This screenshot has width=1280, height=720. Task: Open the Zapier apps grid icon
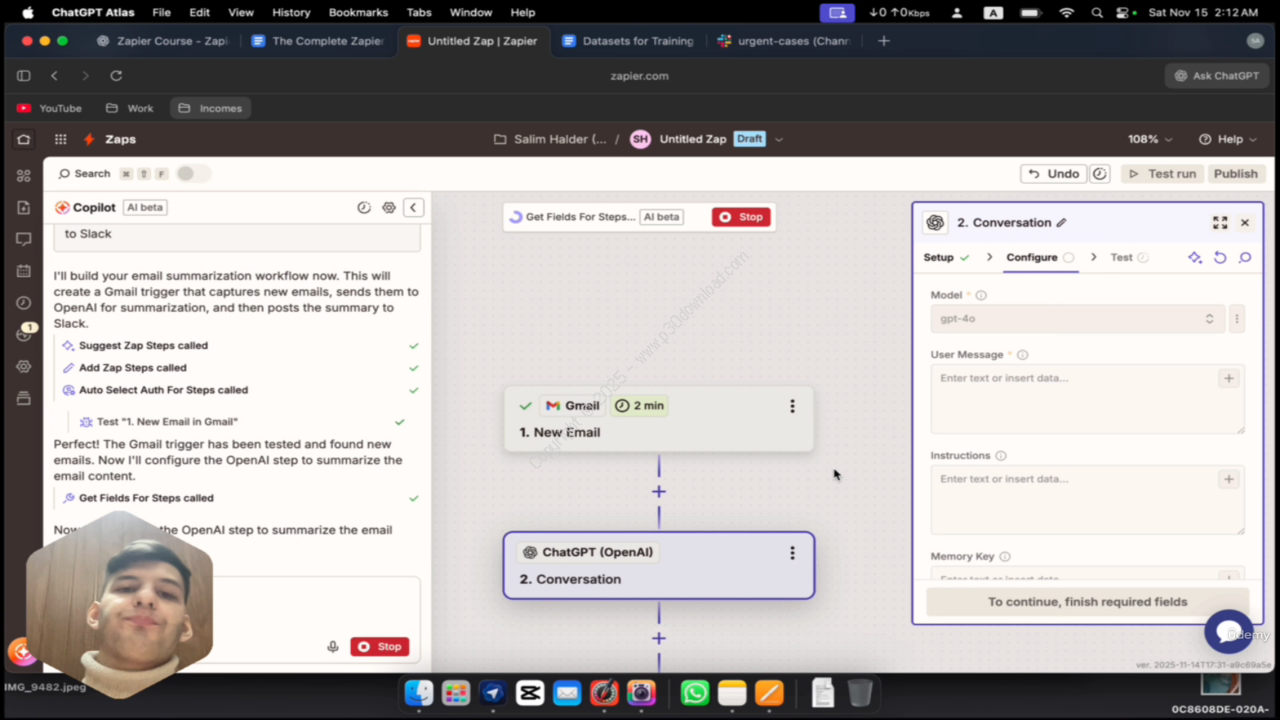coord(61,140)
